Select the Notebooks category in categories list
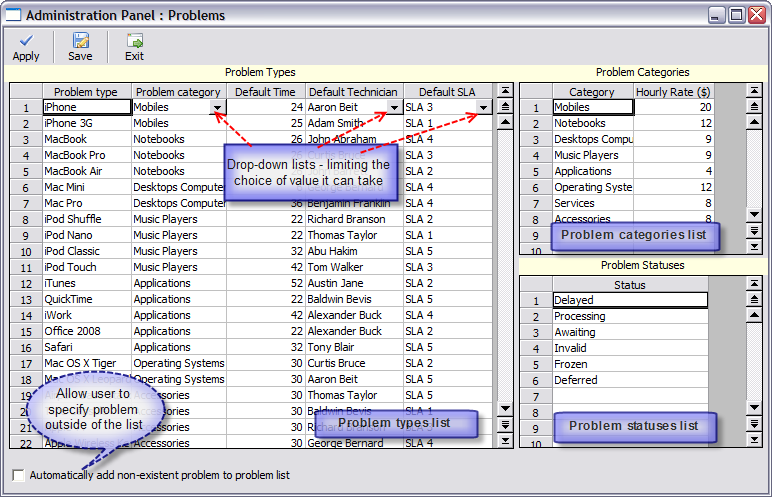The width and height of the screenshot is (772, 497). [x=593, y=123]
